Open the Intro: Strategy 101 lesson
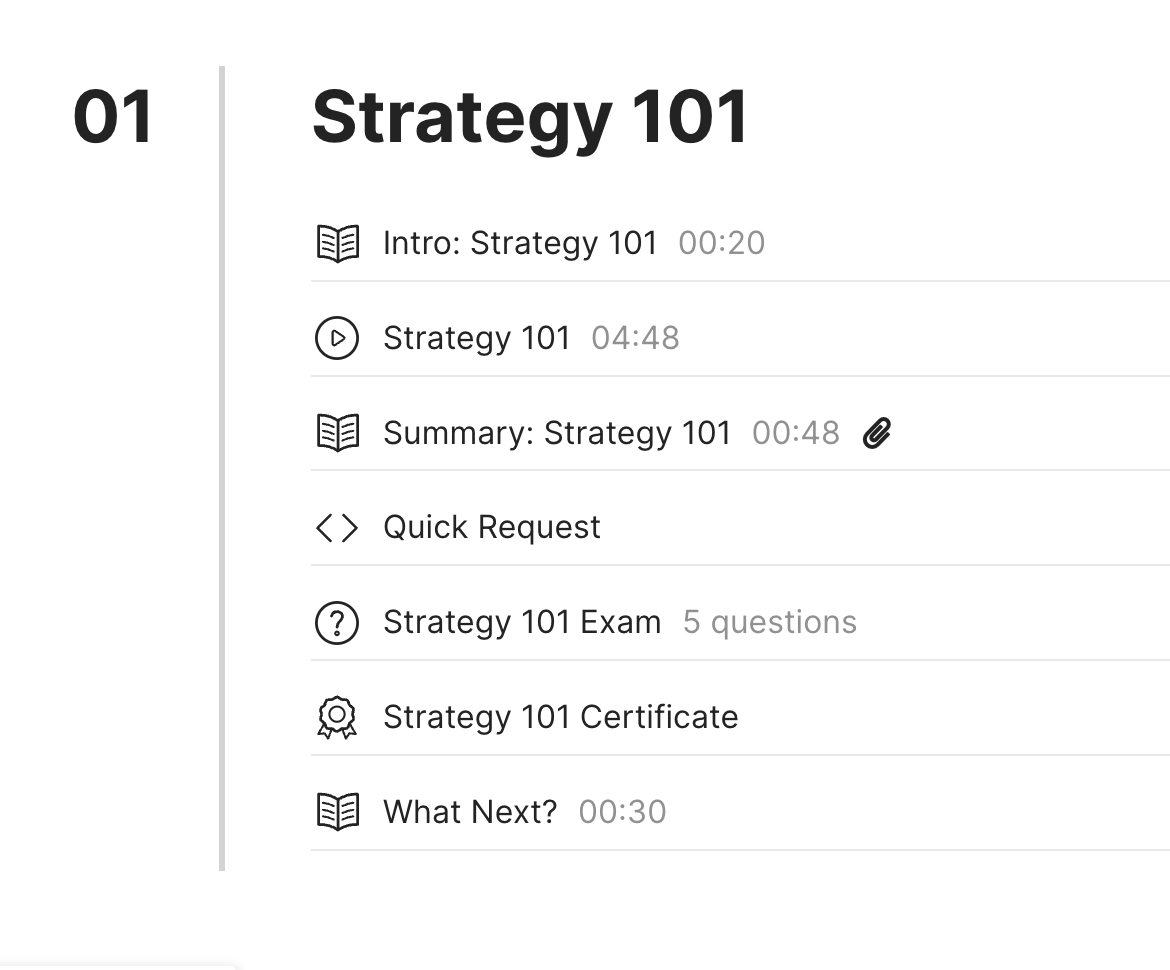 point(520,242)
